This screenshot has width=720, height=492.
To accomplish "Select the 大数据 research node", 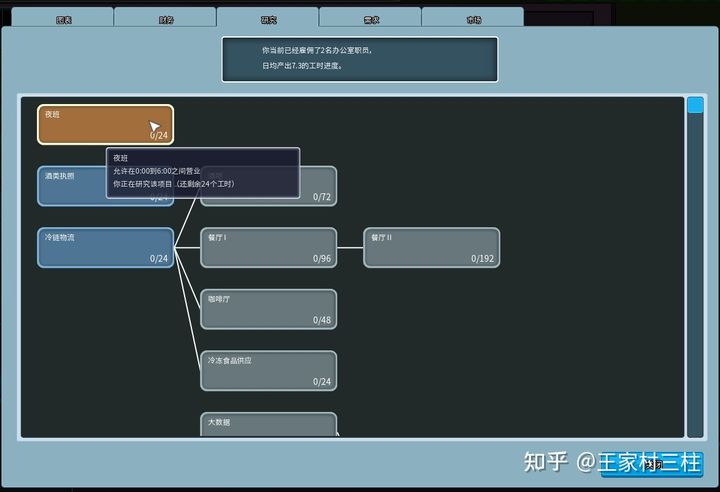I will (x=268, y=425).
